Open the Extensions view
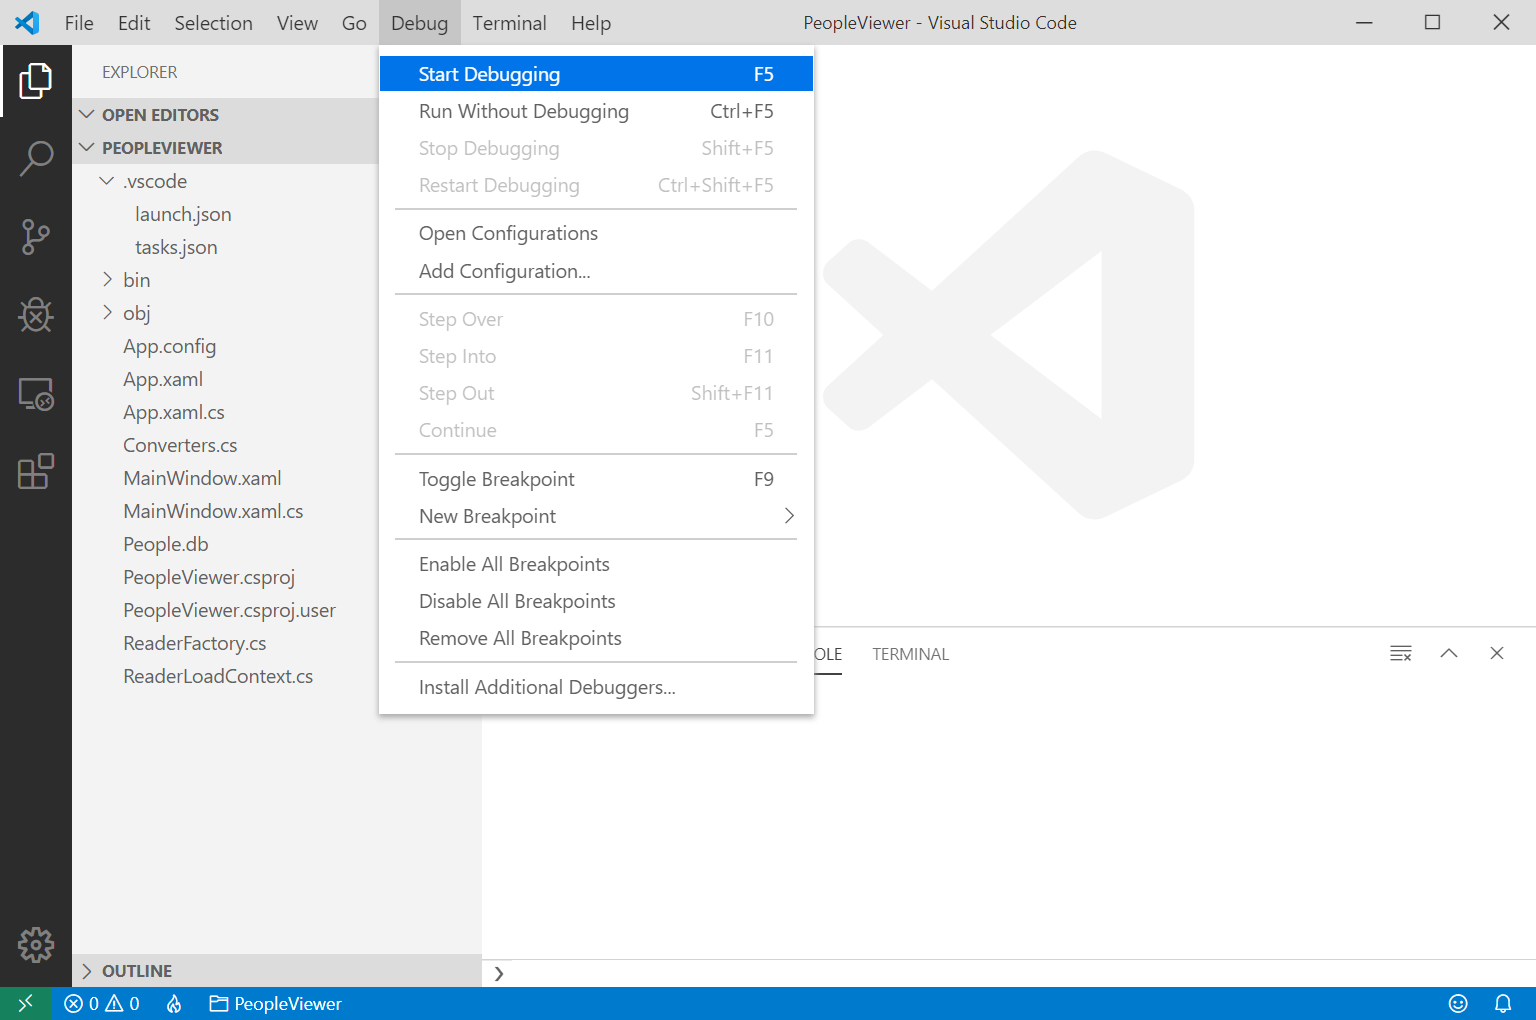Screen dimensions: 1536x1020 (37, 472)
